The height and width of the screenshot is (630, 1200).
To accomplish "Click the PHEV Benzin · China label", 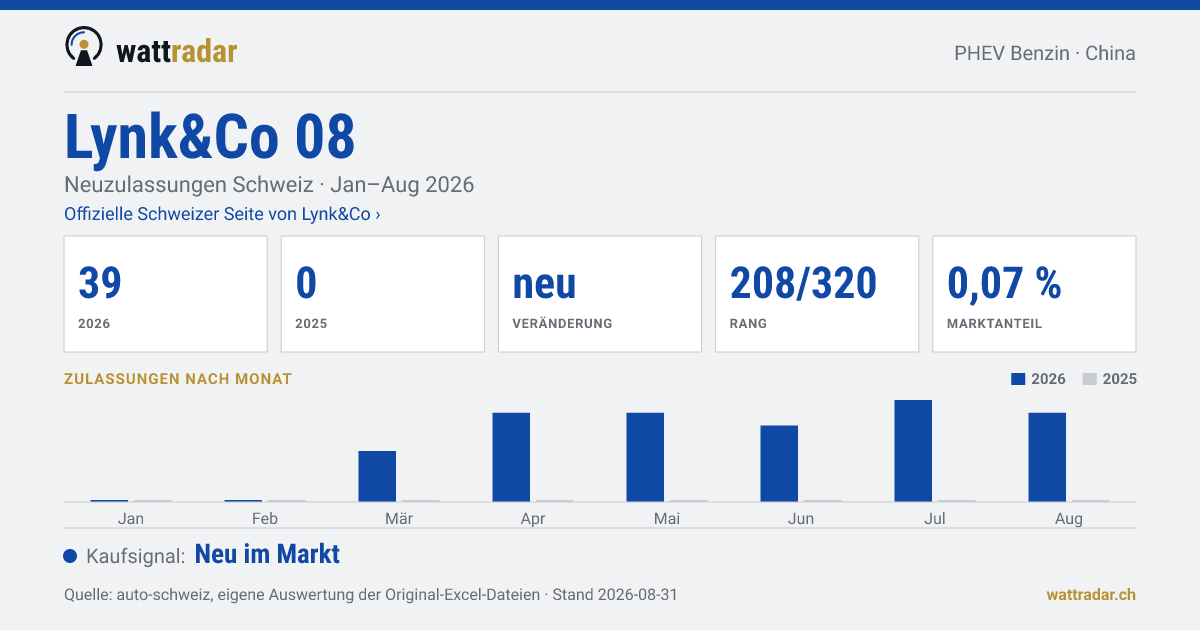I will click(1045, 53).
